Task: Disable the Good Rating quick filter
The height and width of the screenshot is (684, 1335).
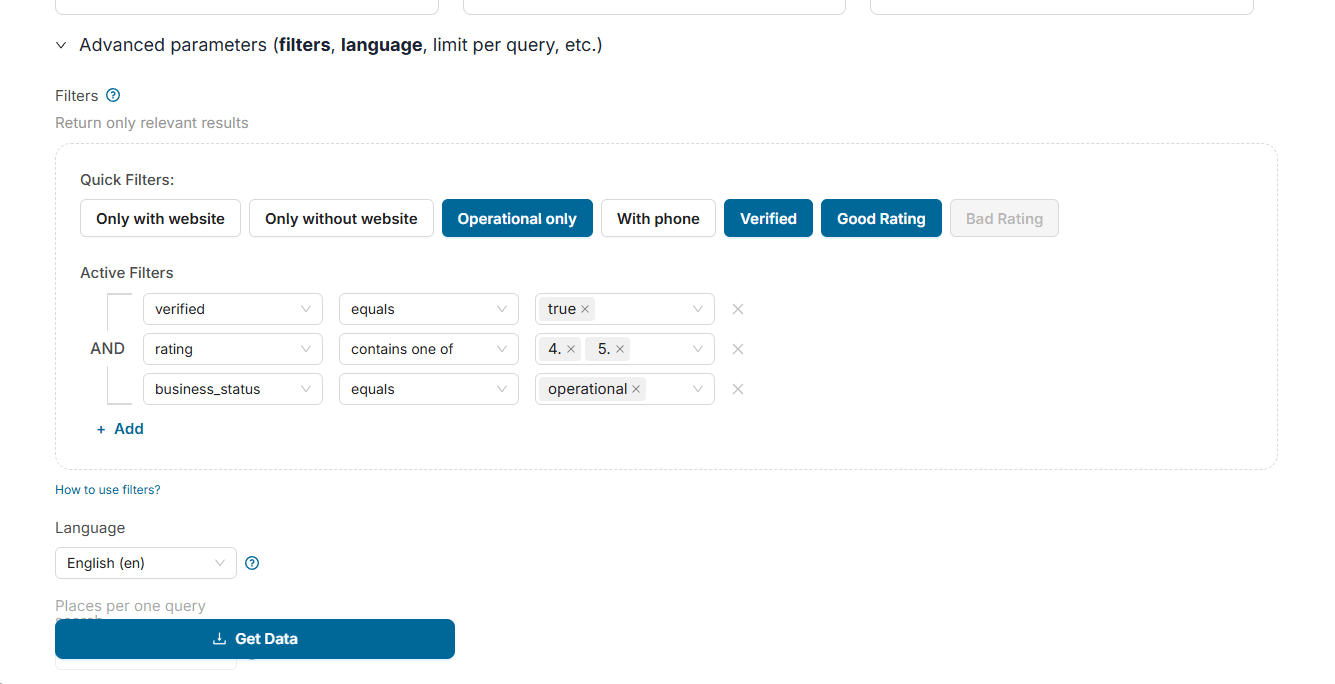Action: (x=881, y=218)
